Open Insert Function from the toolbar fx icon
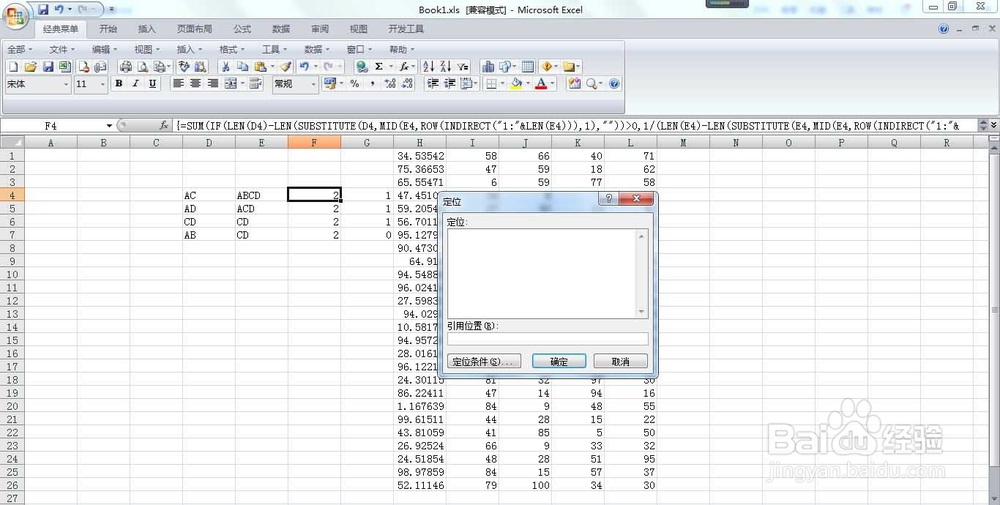This screenshot has height=505, width=1000. click(x=404, y=66)
